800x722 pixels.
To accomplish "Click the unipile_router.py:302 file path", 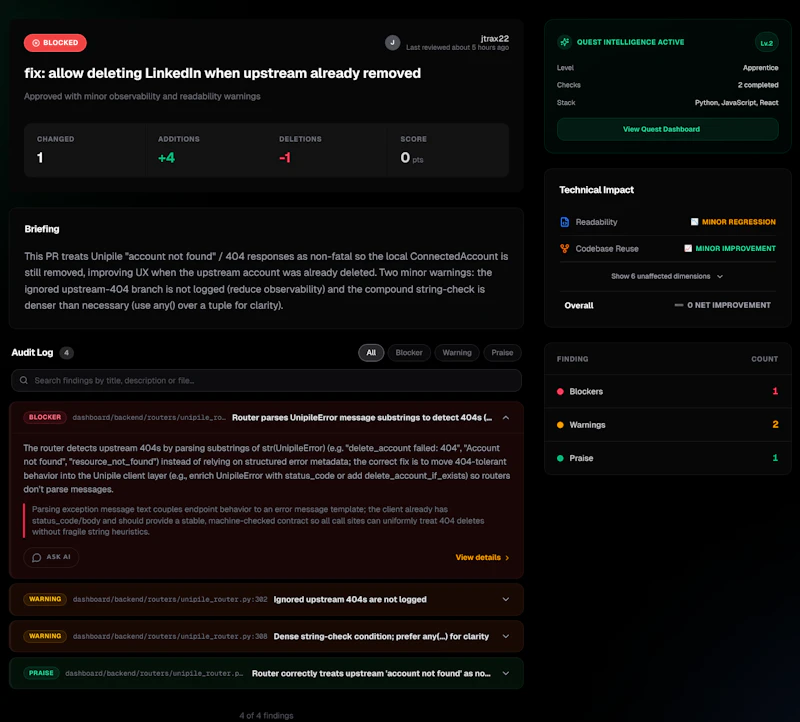I will coord(170,600).
